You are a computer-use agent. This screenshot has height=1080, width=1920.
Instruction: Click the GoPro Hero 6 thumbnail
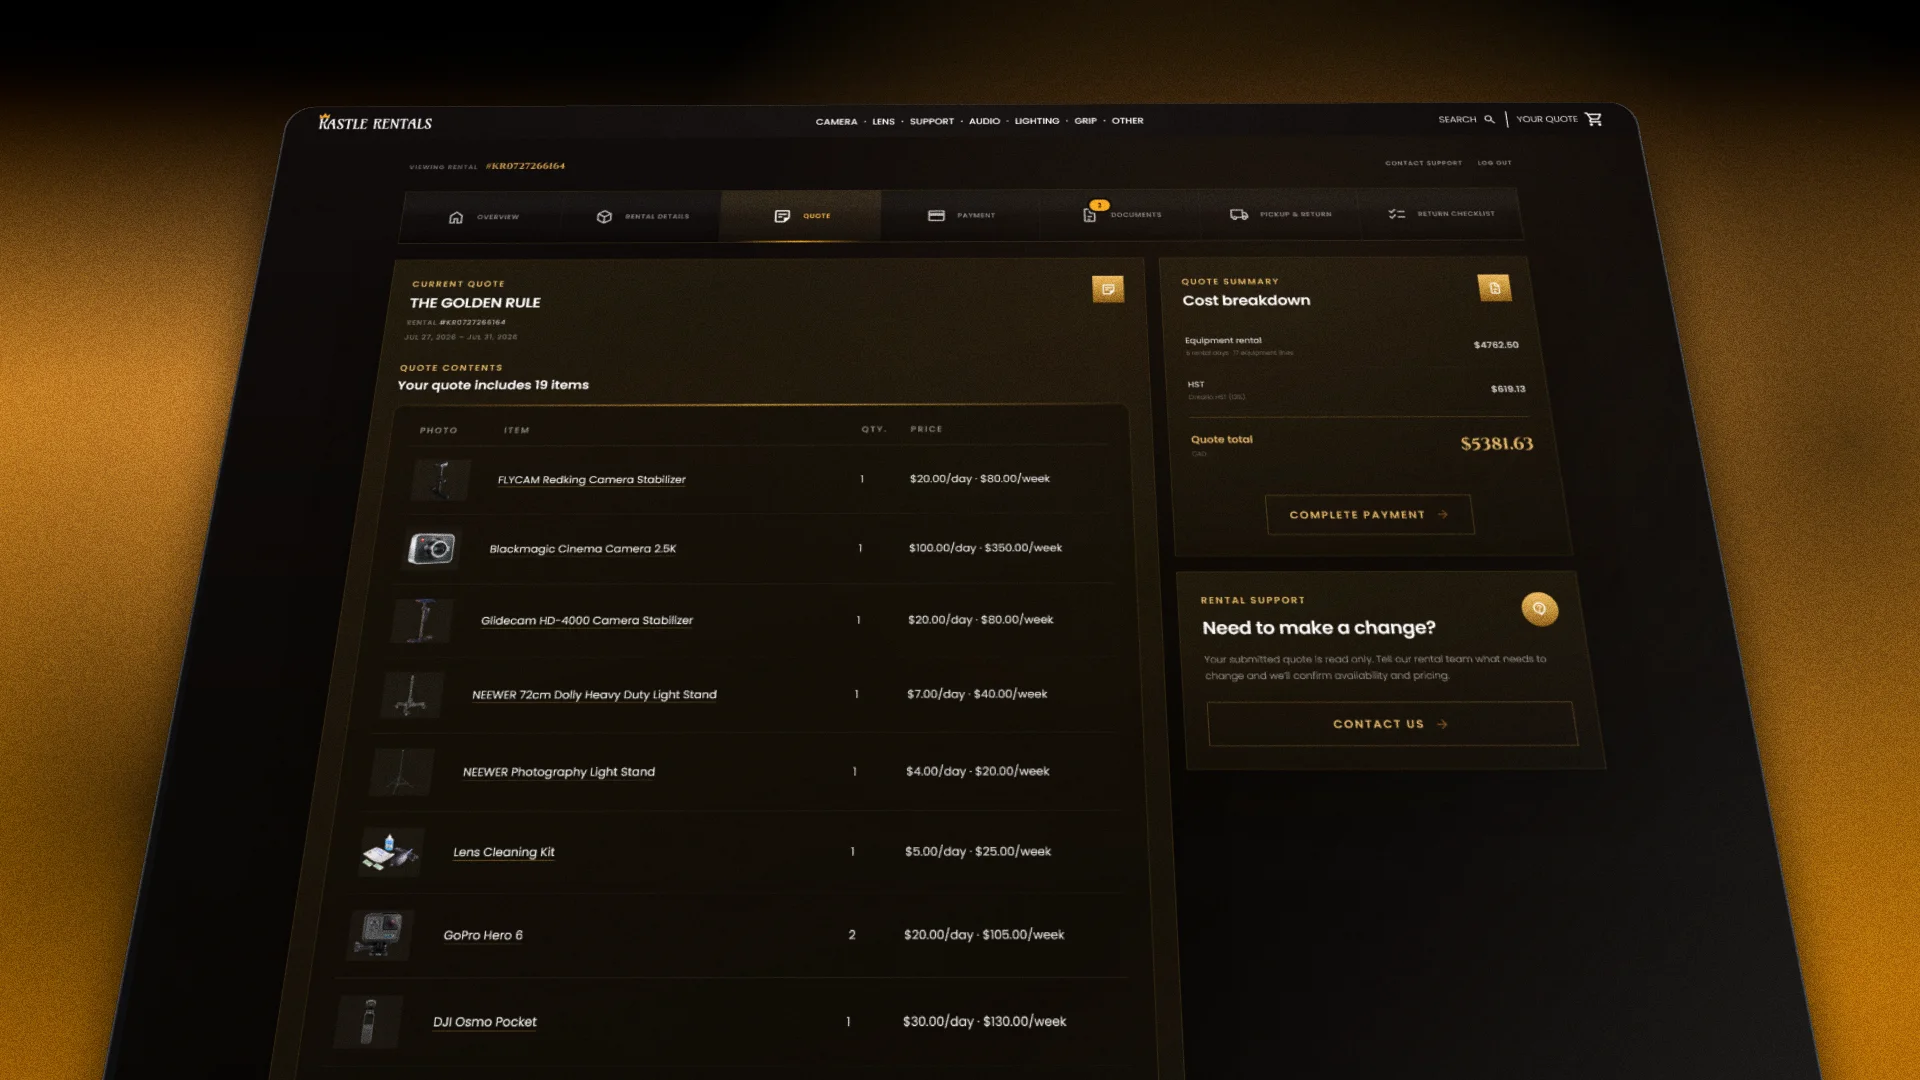click(380, 936)
